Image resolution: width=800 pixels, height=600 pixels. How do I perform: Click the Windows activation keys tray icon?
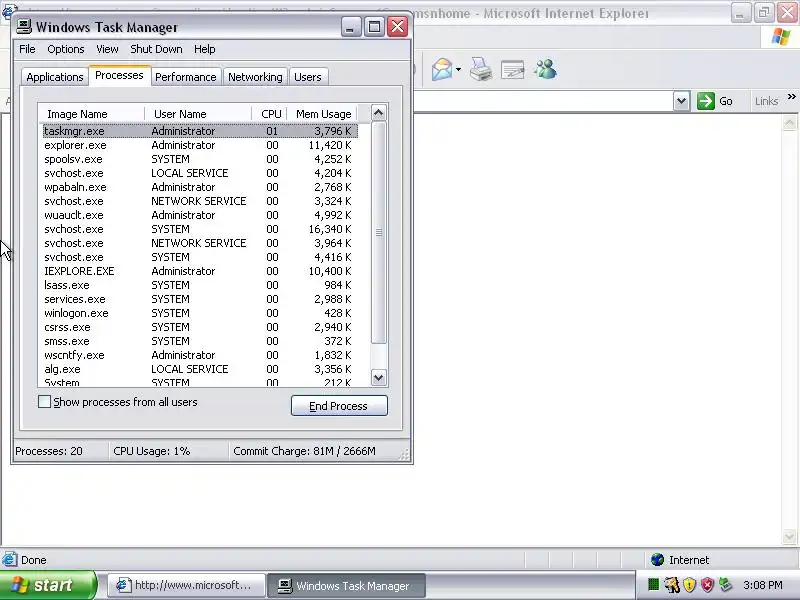click(672, 585)
